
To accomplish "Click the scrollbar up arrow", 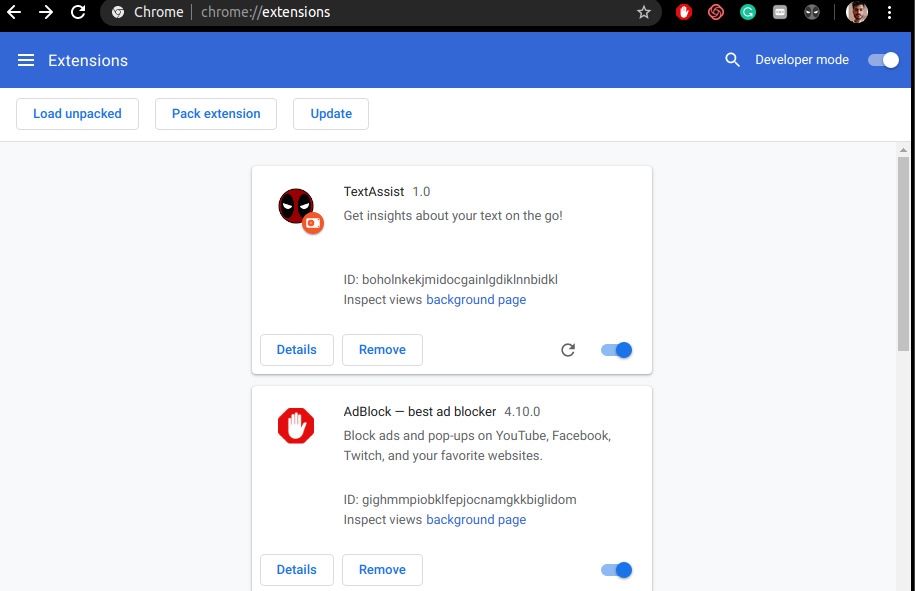I will pyautogui.click(x=903, y=150).
